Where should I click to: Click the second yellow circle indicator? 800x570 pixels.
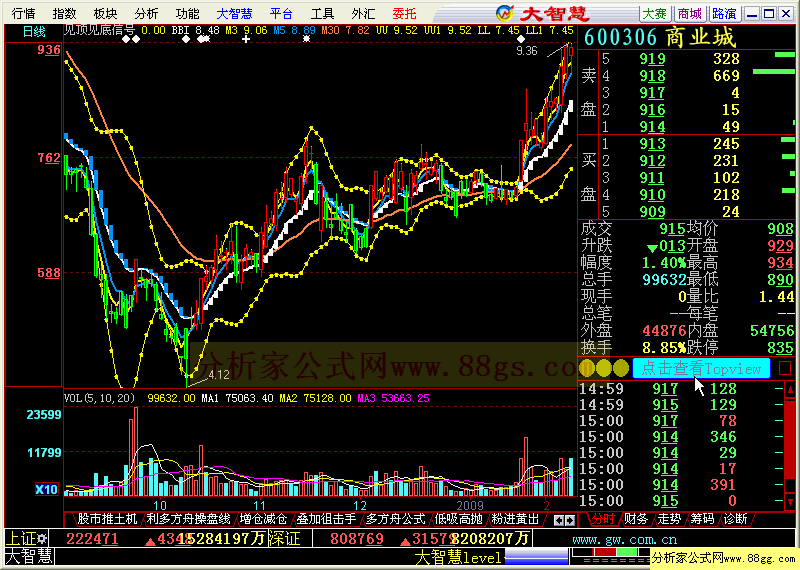[x=604, y=367]
